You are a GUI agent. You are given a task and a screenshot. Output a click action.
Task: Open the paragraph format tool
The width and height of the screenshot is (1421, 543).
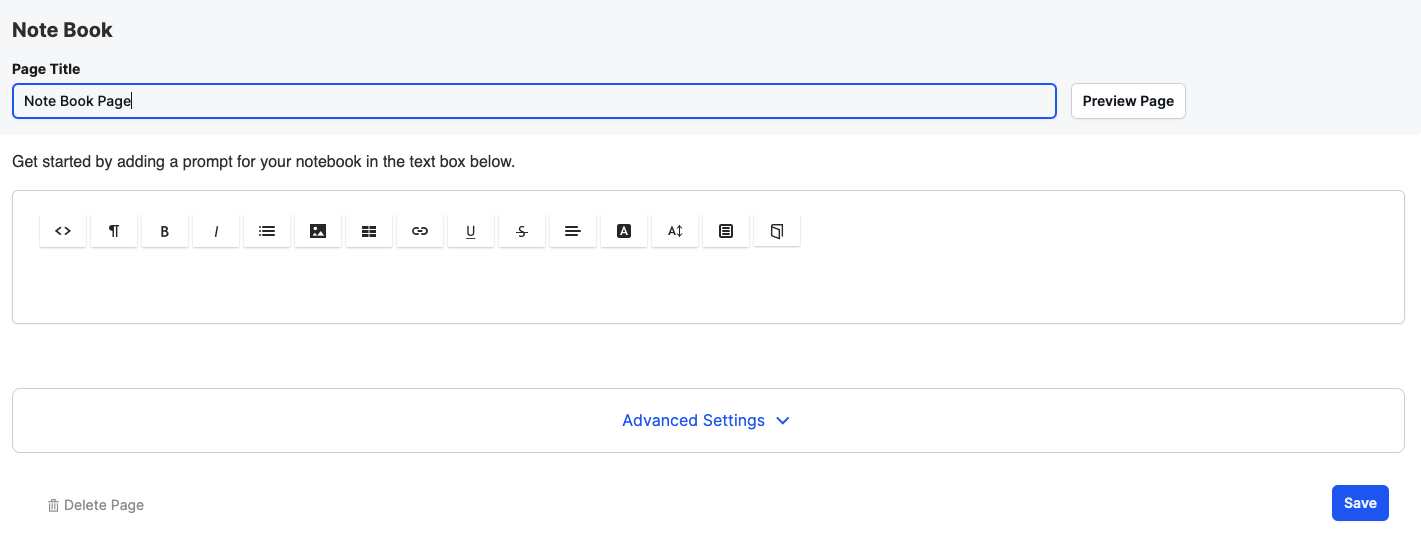(x=114, y=231)
